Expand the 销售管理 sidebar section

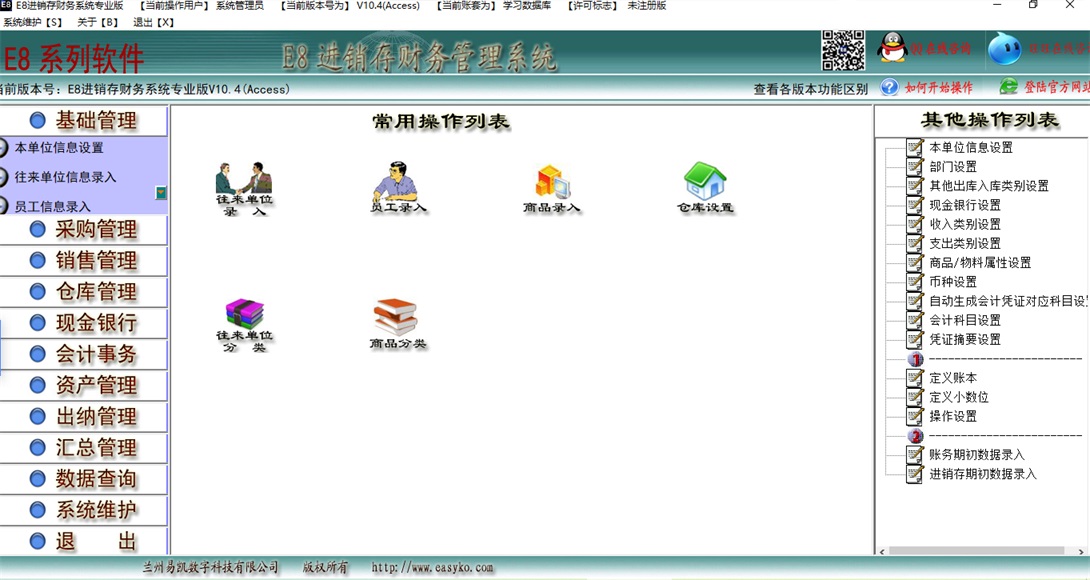(x=84, y=261)
